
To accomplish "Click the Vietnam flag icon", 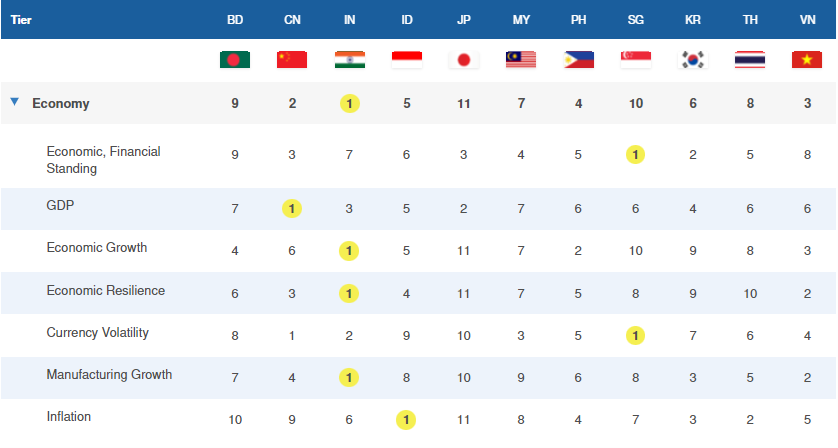I will point(807,60).
